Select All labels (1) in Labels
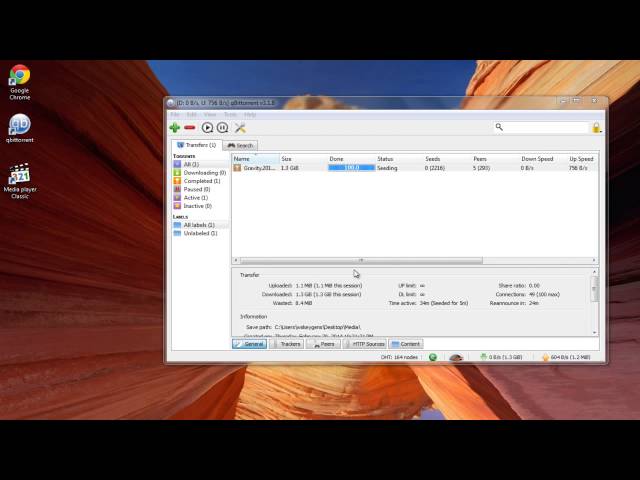 coord(200,225)
